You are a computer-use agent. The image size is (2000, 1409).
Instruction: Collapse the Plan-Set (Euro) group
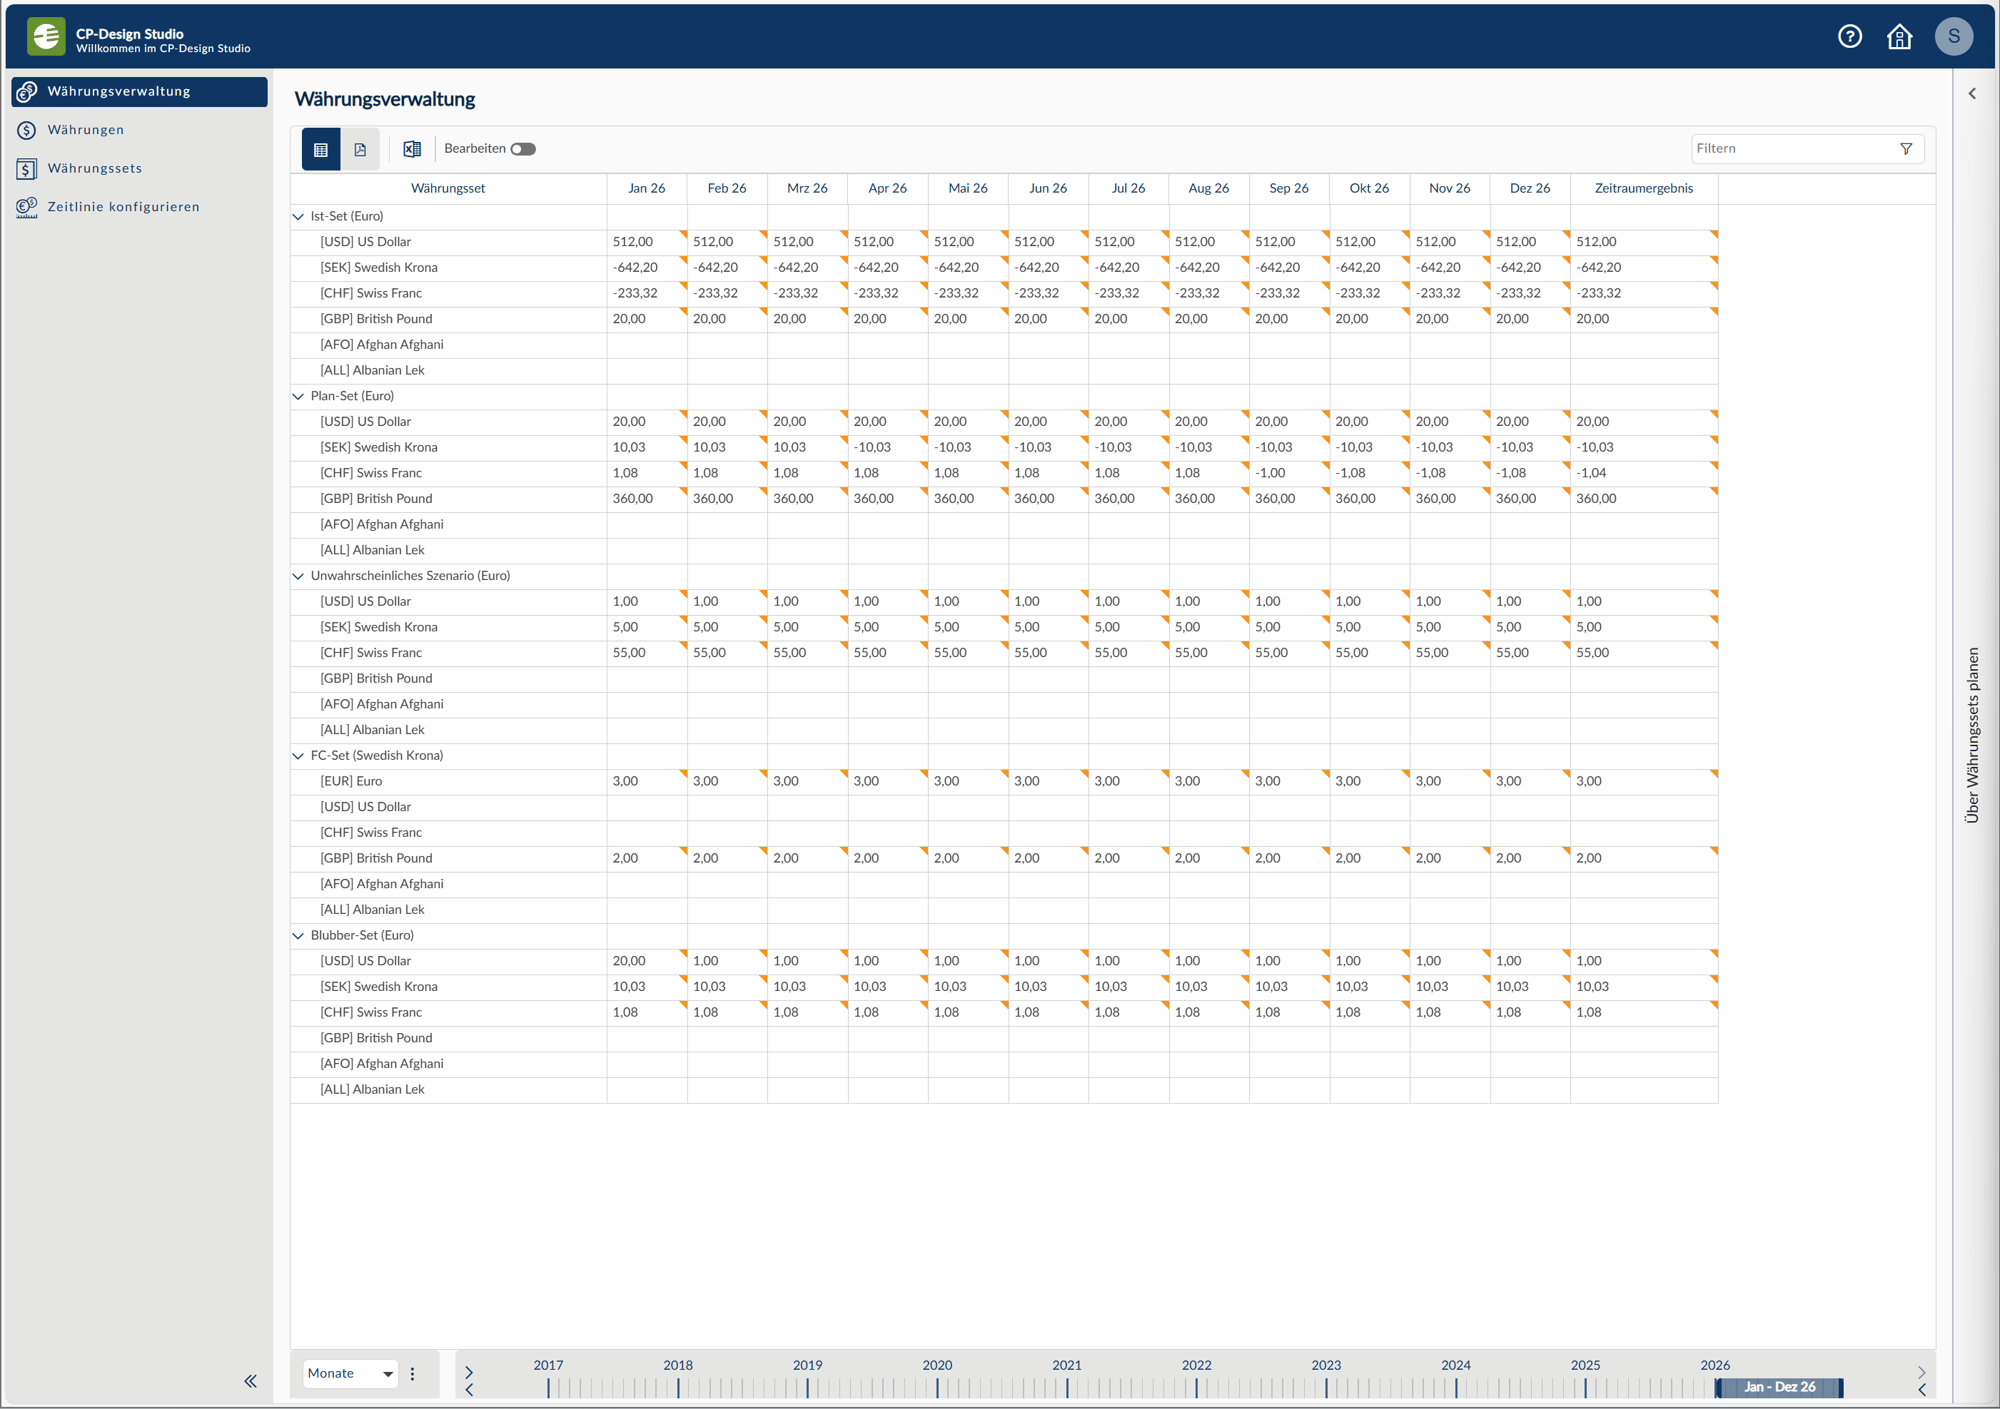[x=298, y=396]
